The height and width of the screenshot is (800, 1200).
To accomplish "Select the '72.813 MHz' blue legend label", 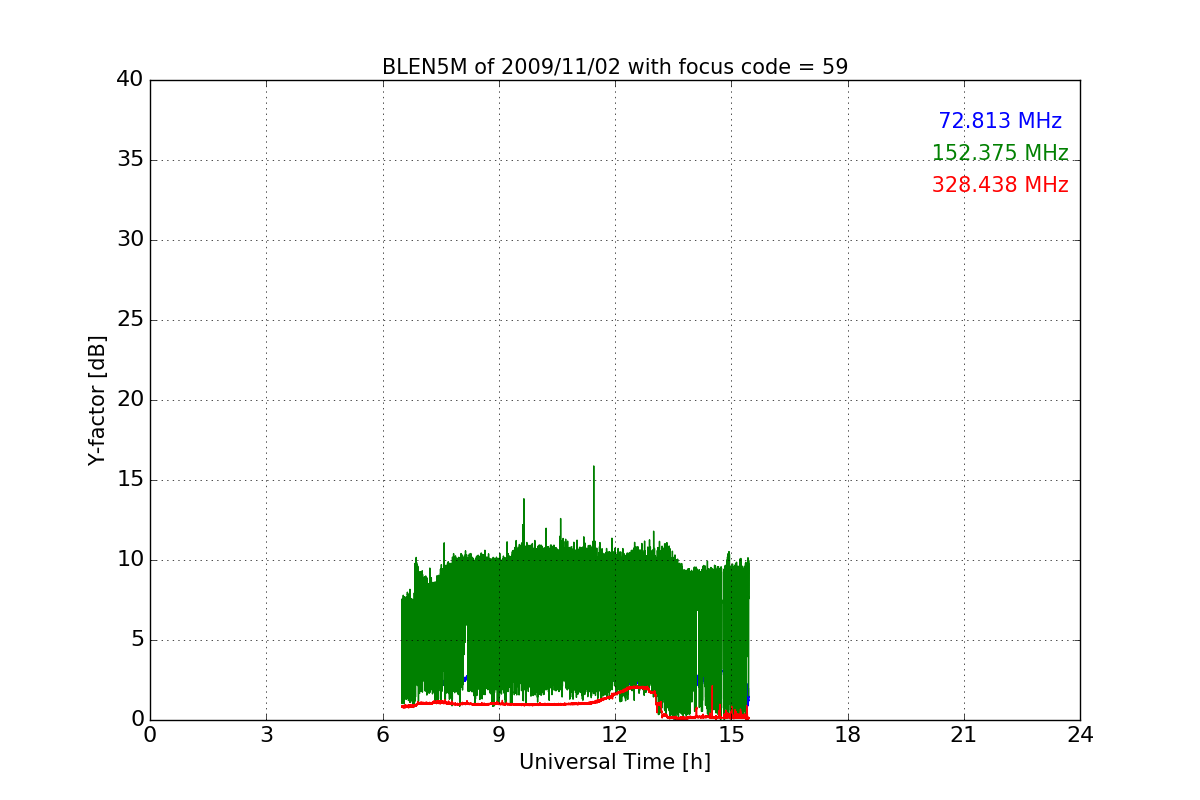I will 1000,121.
